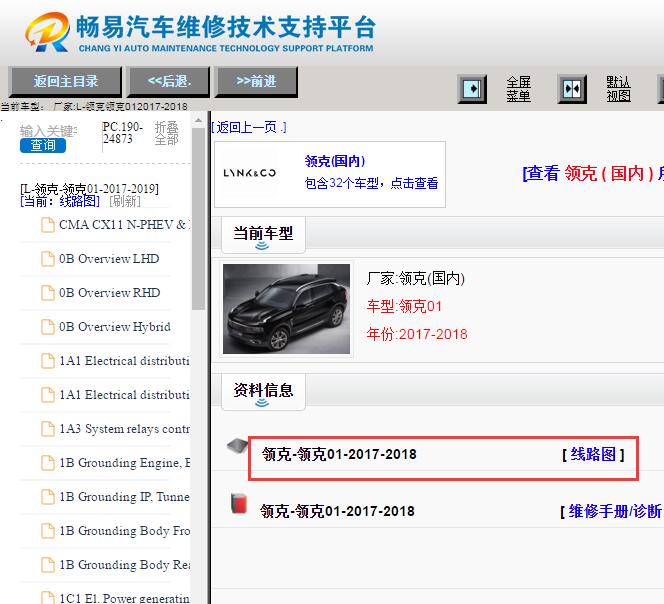Click 领克-领克01-2017-2018 text in 线路图 row
664x604 pixels.
point(339,454)
